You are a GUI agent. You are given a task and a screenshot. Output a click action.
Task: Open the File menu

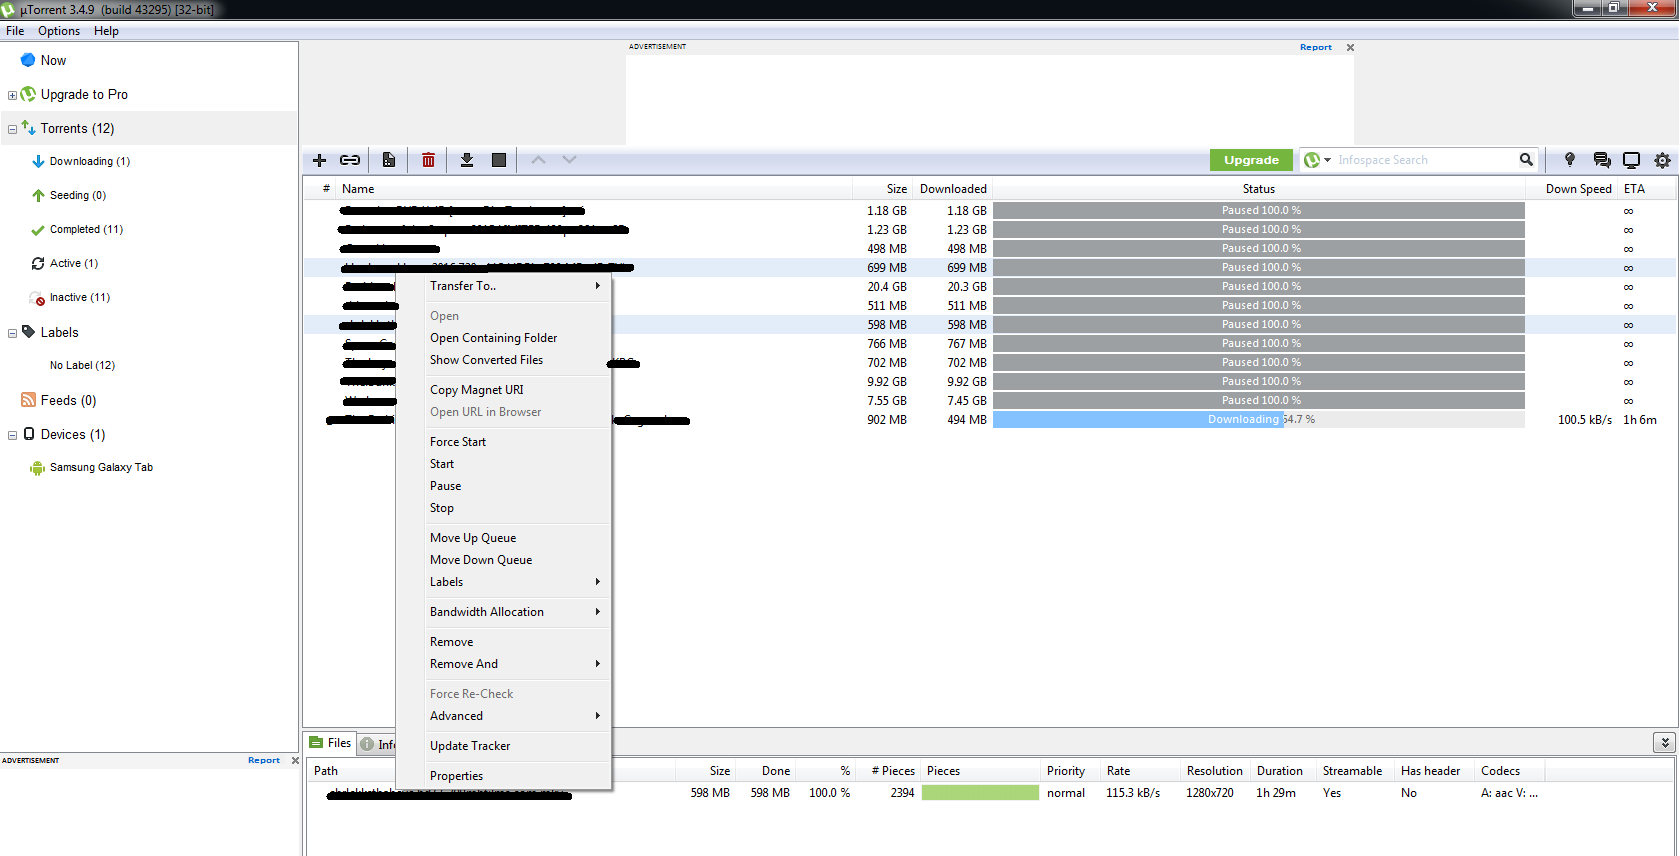click(x=15, y=31)
